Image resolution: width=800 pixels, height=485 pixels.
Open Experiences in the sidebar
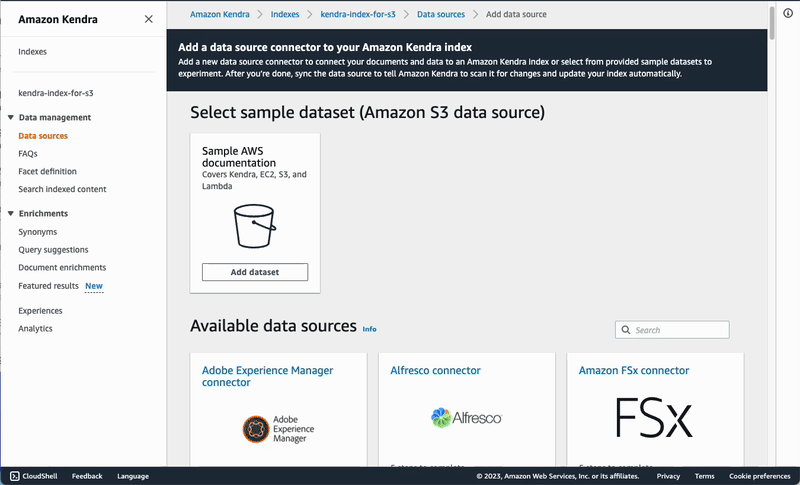(x=40, y=311)
